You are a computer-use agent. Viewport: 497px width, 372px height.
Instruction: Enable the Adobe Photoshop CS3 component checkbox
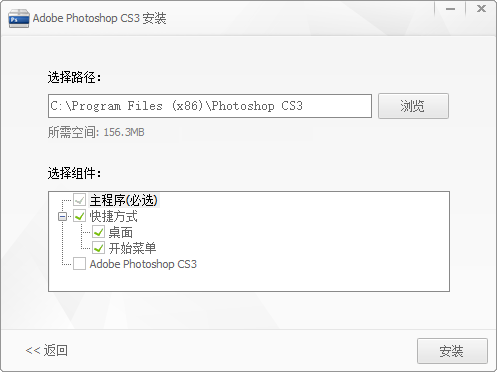coord(79,264)
